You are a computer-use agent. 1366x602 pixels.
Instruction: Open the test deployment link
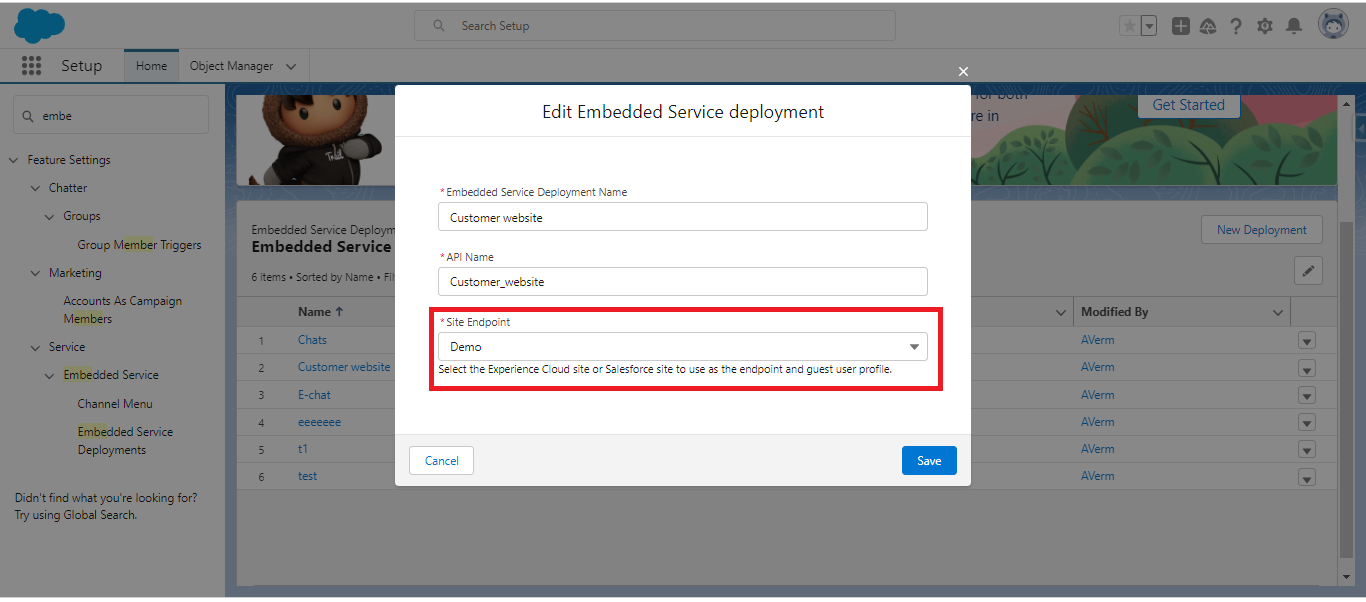click(307, 476)
